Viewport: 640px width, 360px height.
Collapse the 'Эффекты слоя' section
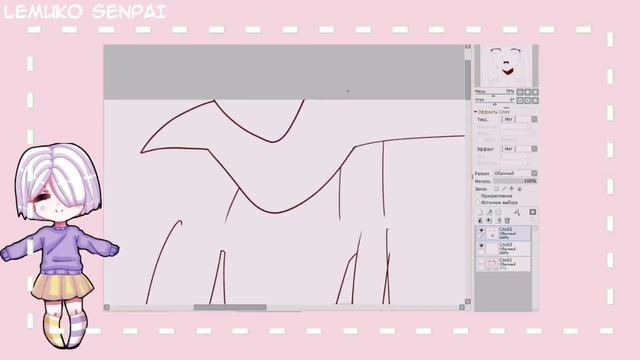476,112
